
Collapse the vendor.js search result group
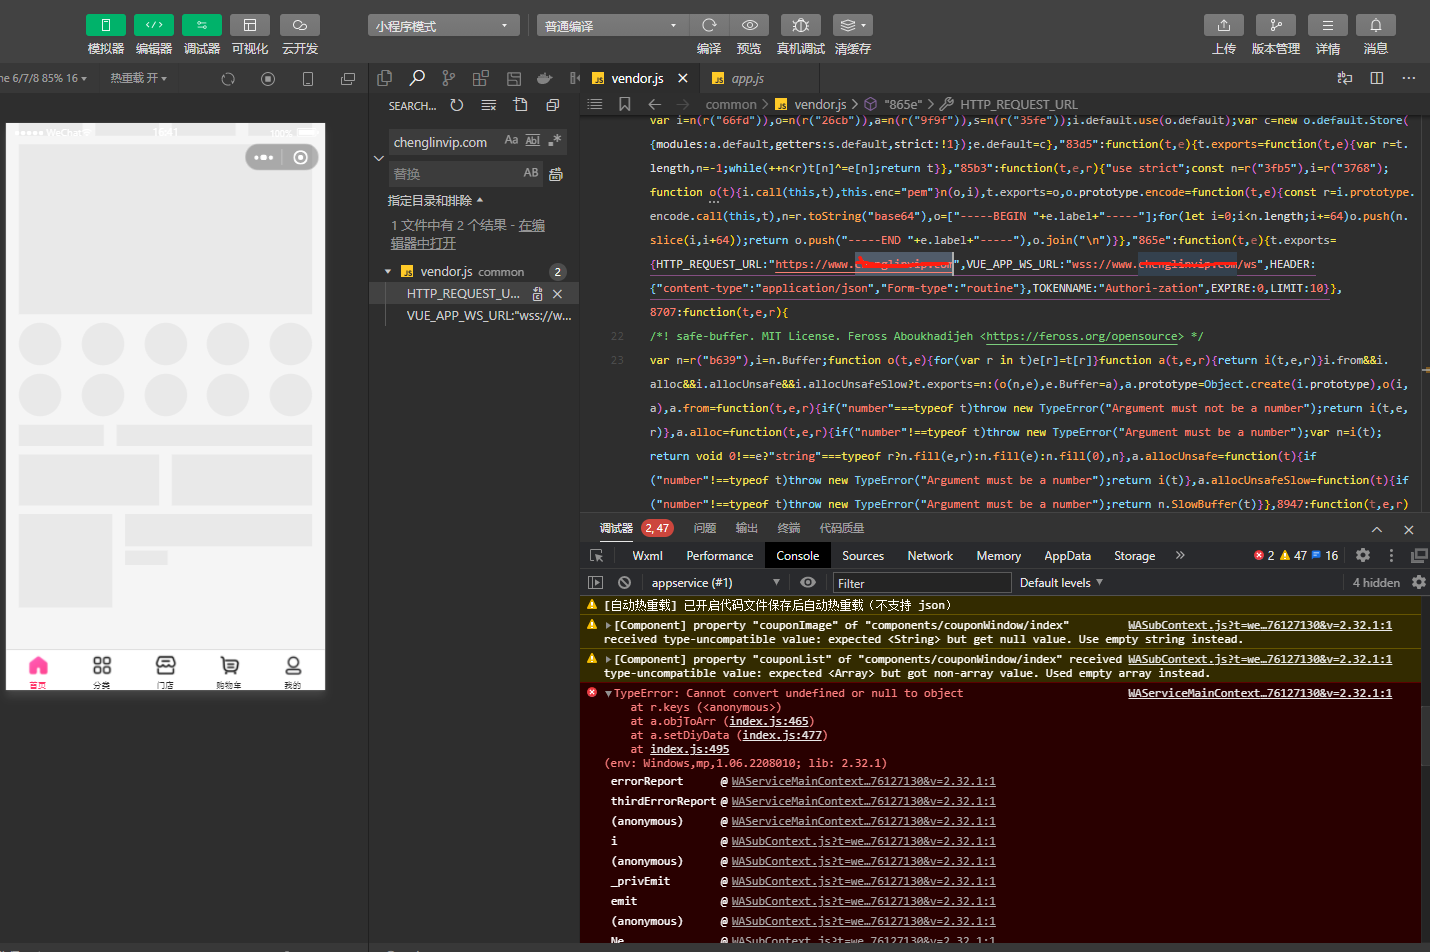pos(388,272)
